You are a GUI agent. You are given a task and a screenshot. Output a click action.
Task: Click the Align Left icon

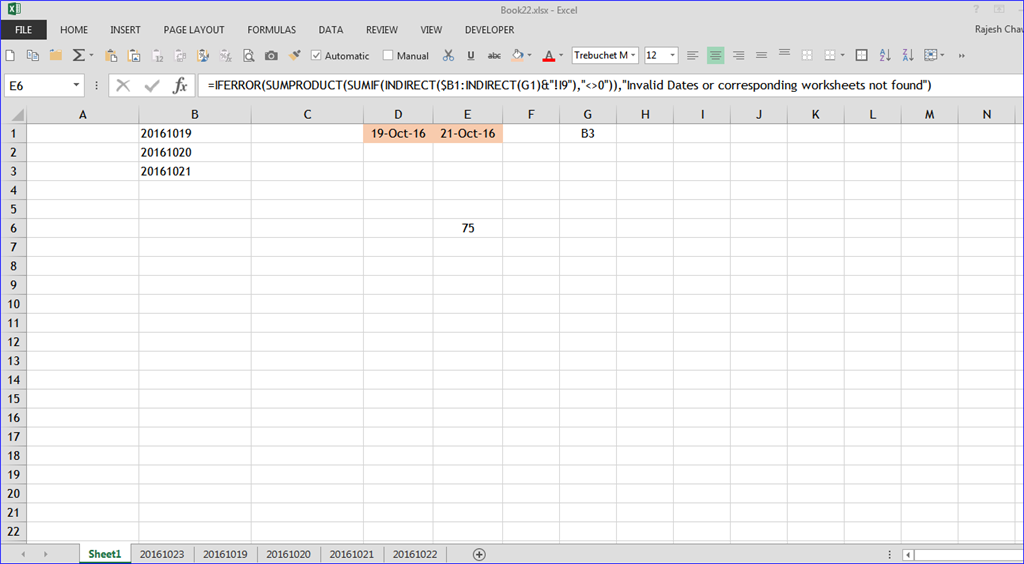pos(693,55)
